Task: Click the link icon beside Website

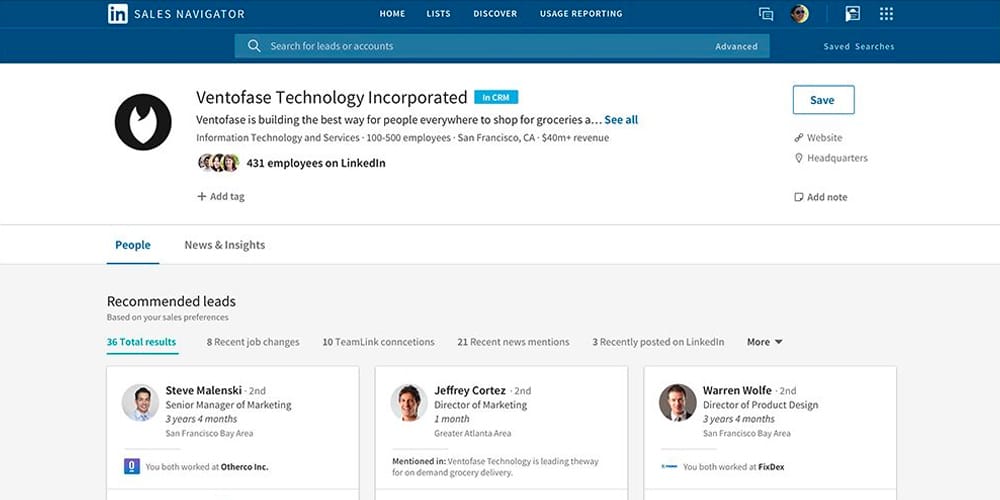Action: pyautogui.click(x=798, y=138)
